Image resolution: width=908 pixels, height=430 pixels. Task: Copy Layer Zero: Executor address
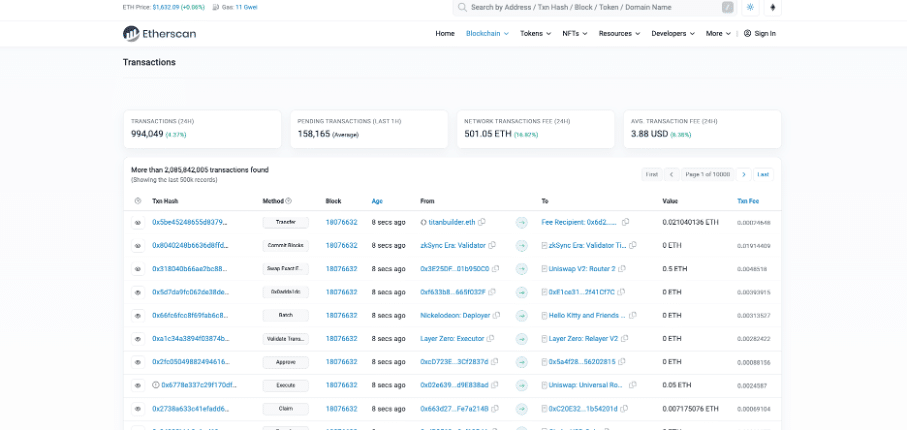490,339
